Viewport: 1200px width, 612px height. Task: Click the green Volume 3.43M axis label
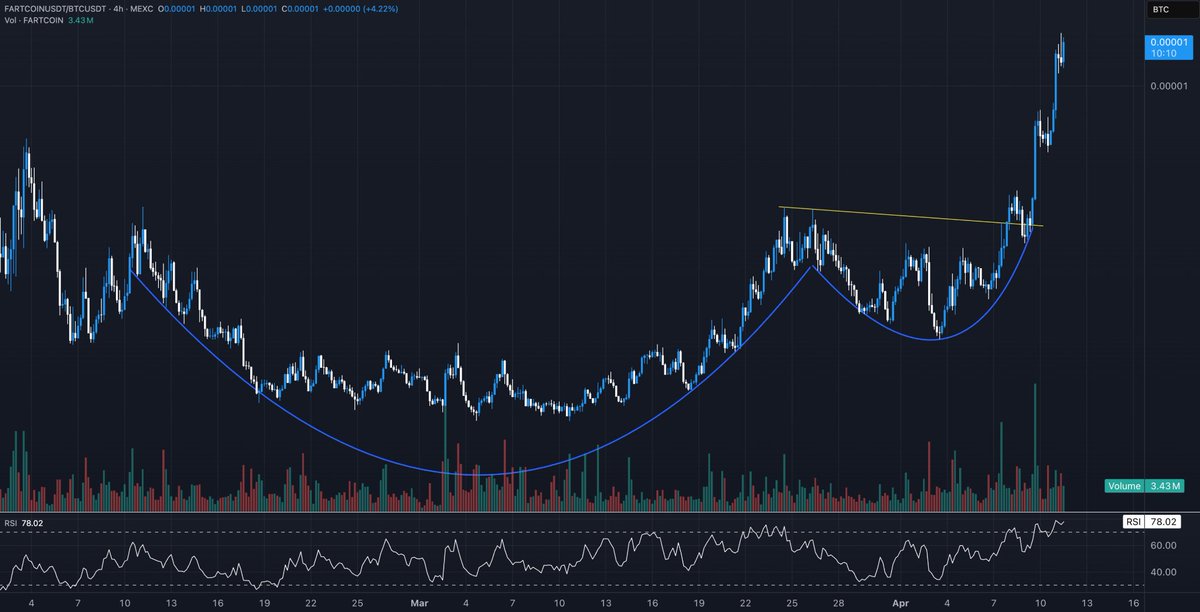(x=1145, y=487)
